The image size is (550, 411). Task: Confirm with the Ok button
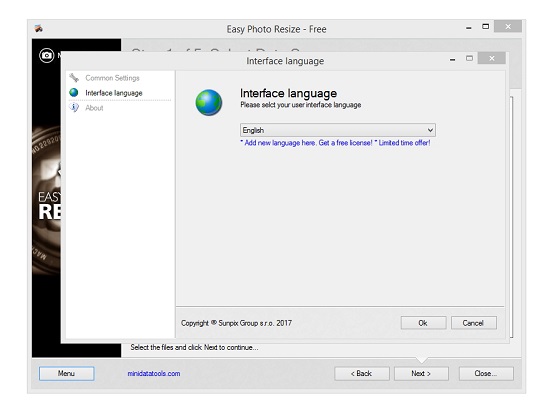[423, 323]
